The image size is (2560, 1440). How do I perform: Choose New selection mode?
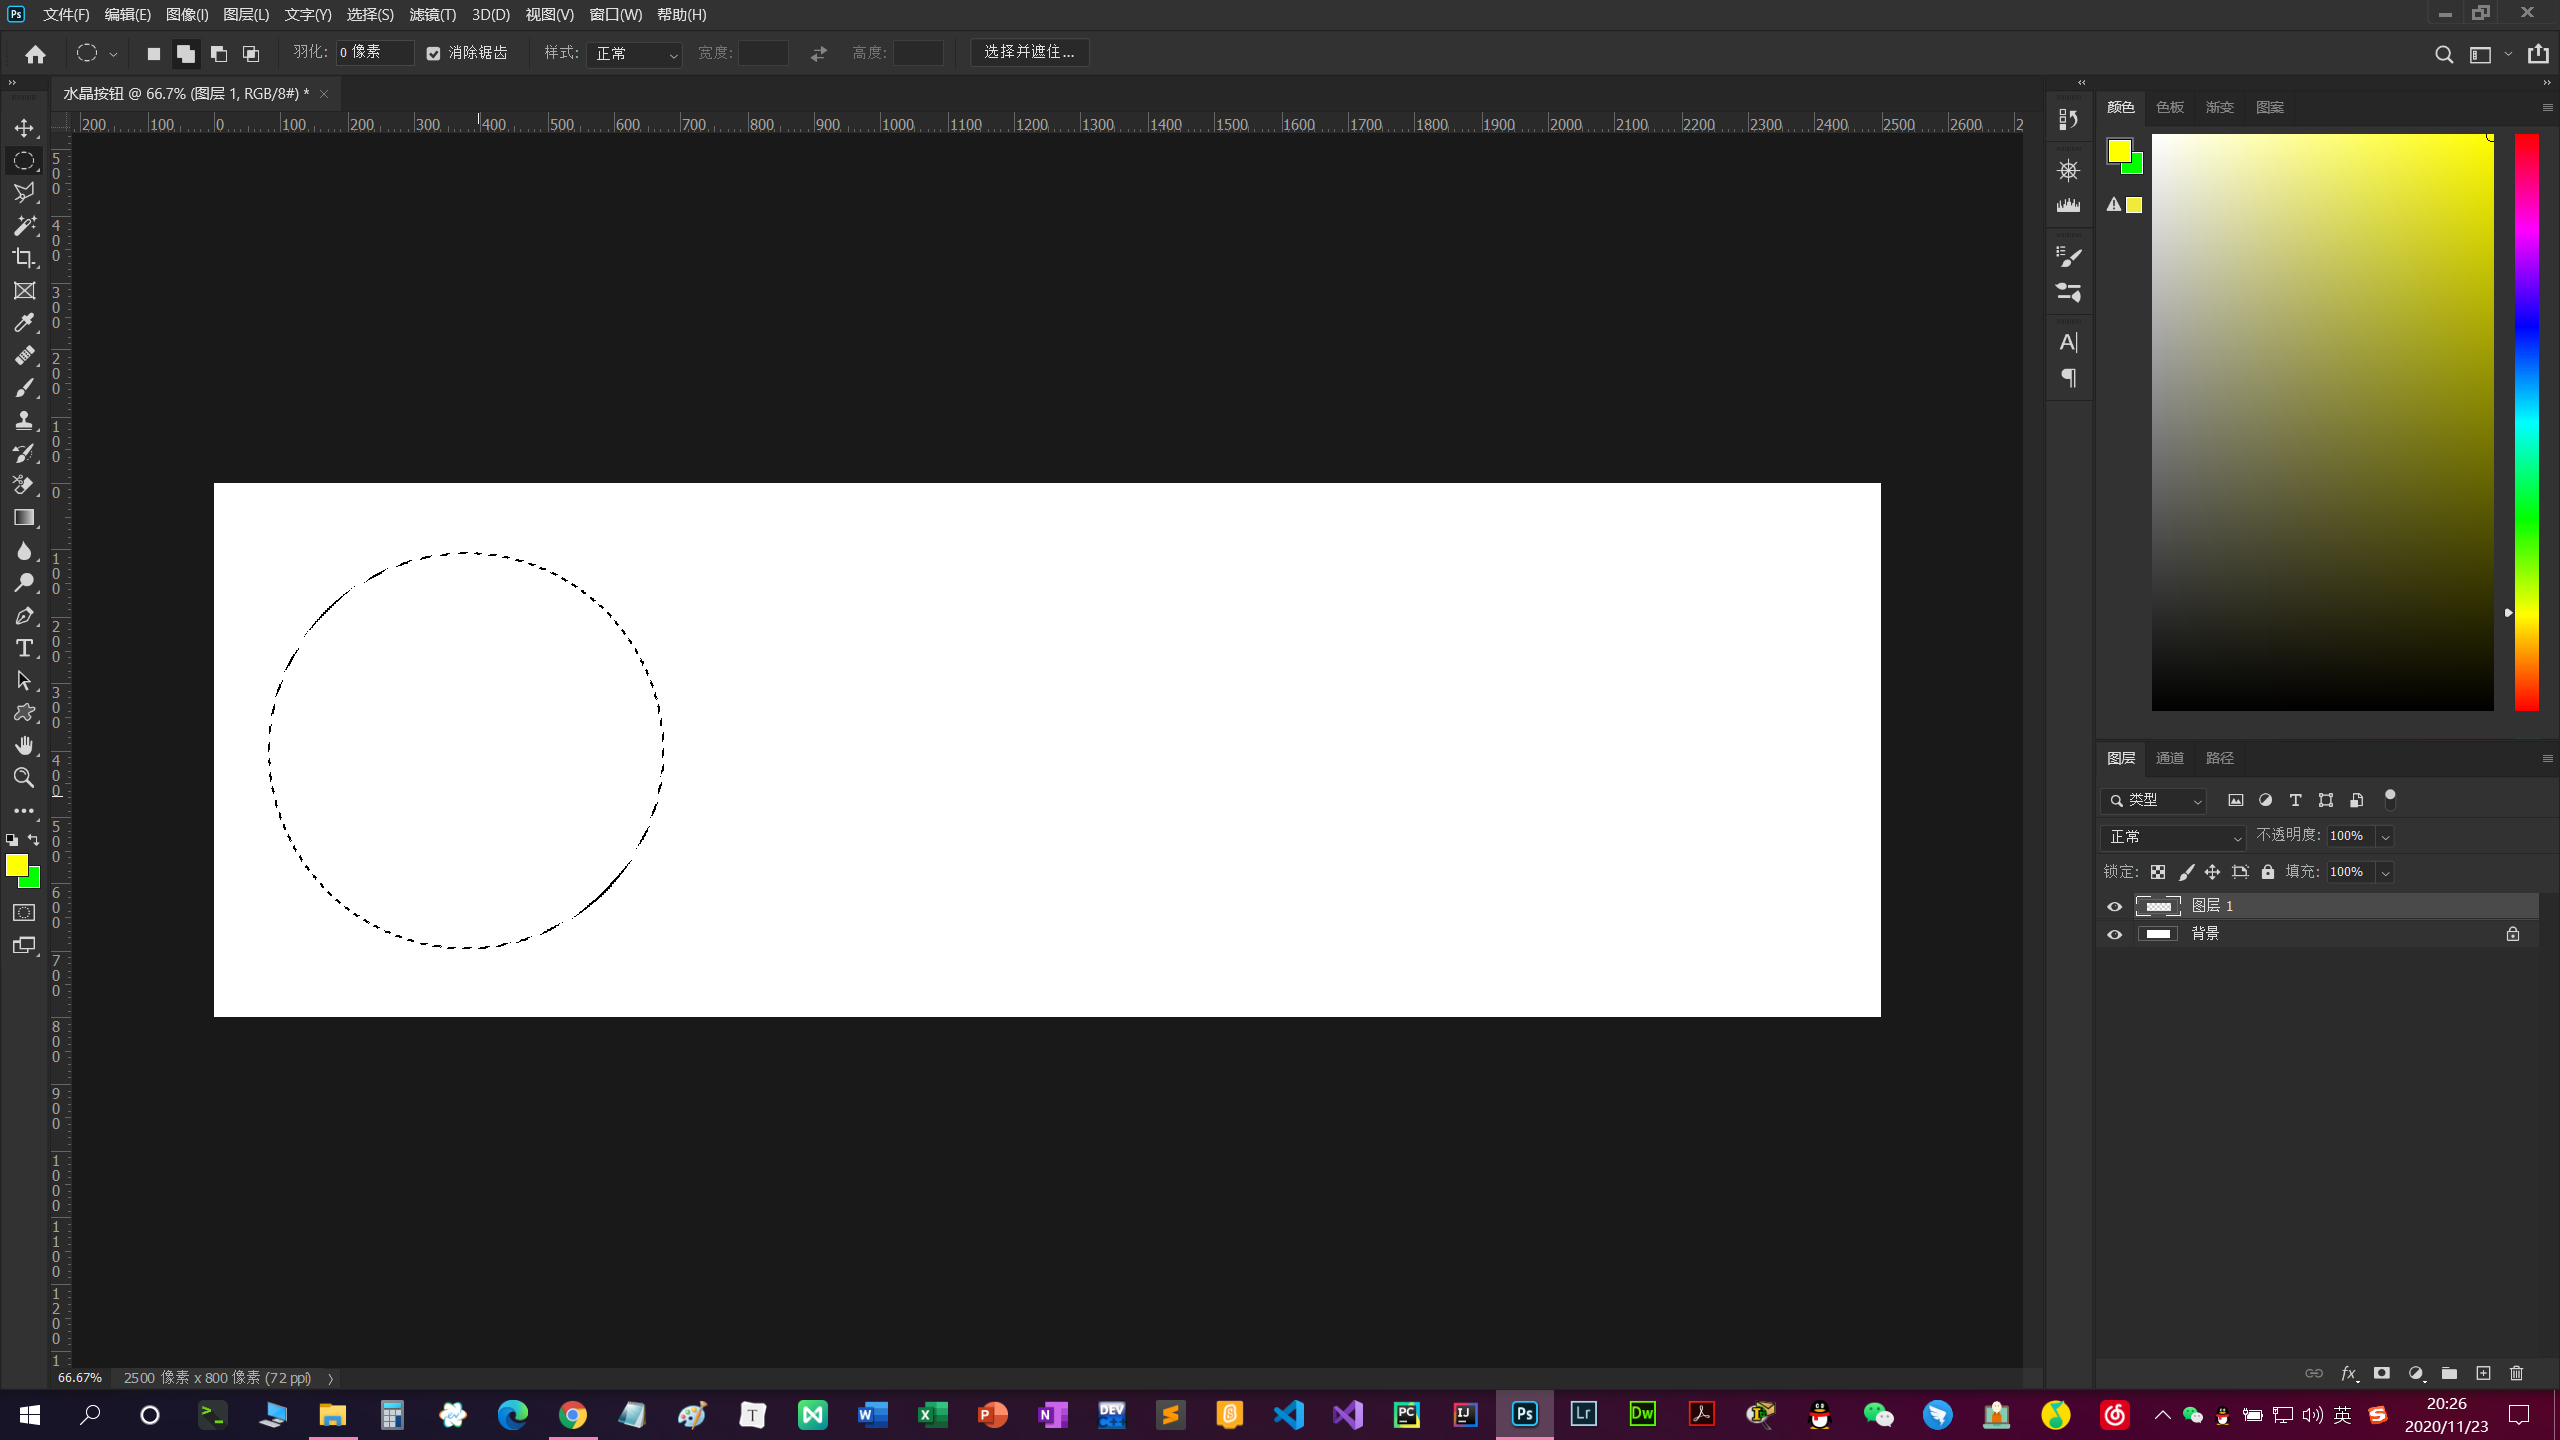coord(153,54)
